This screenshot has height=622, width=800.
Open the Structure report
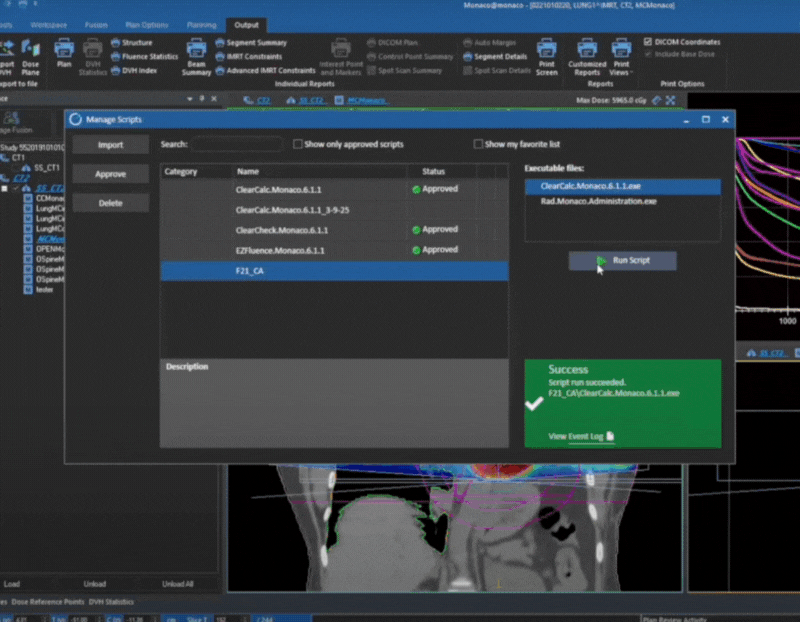[132, 43]
